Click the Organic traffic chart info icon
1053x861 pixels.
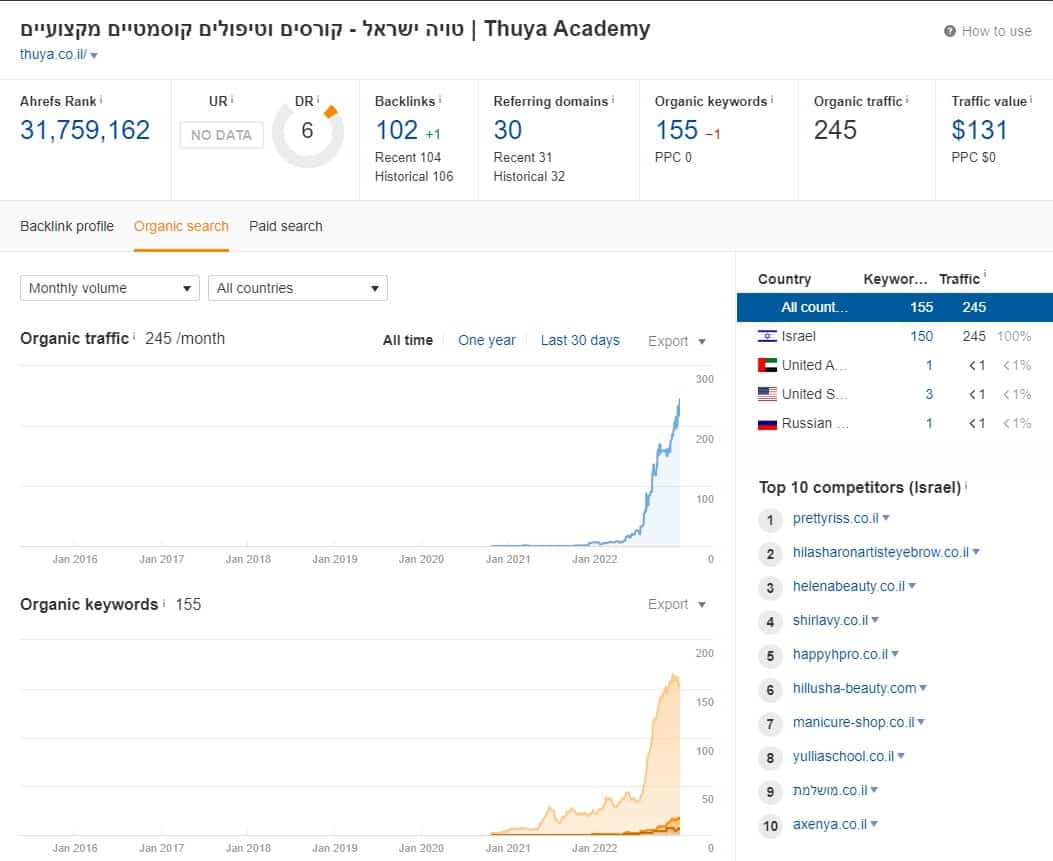(134, 336)
